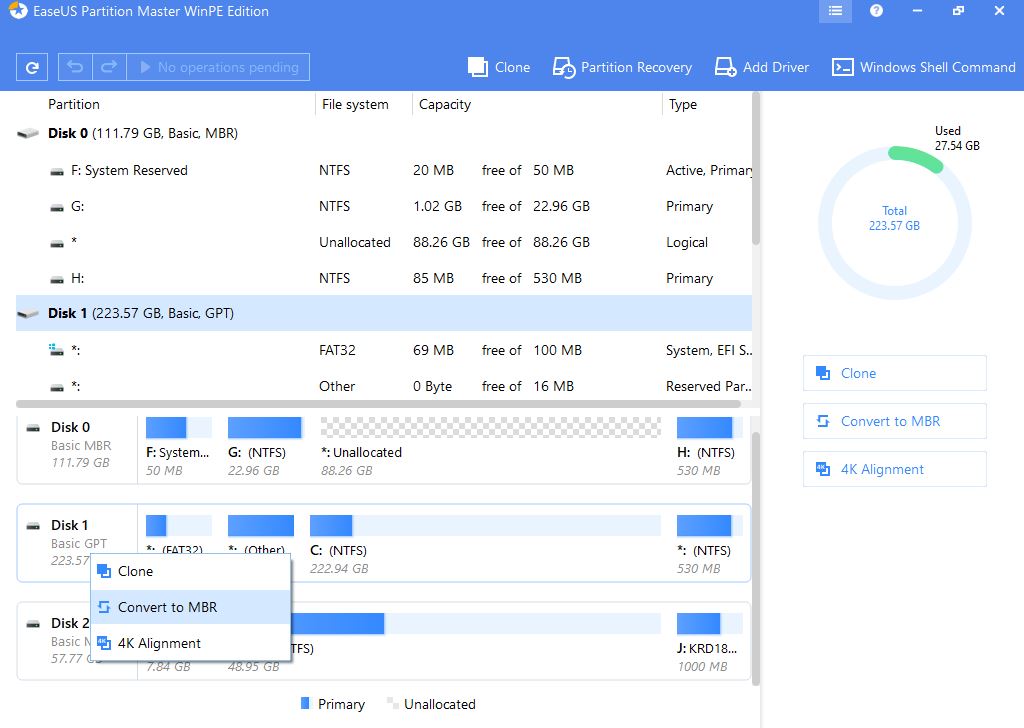Open the help question mark icon
This screenshot has height=728, width=1024.
coord(876,12)
